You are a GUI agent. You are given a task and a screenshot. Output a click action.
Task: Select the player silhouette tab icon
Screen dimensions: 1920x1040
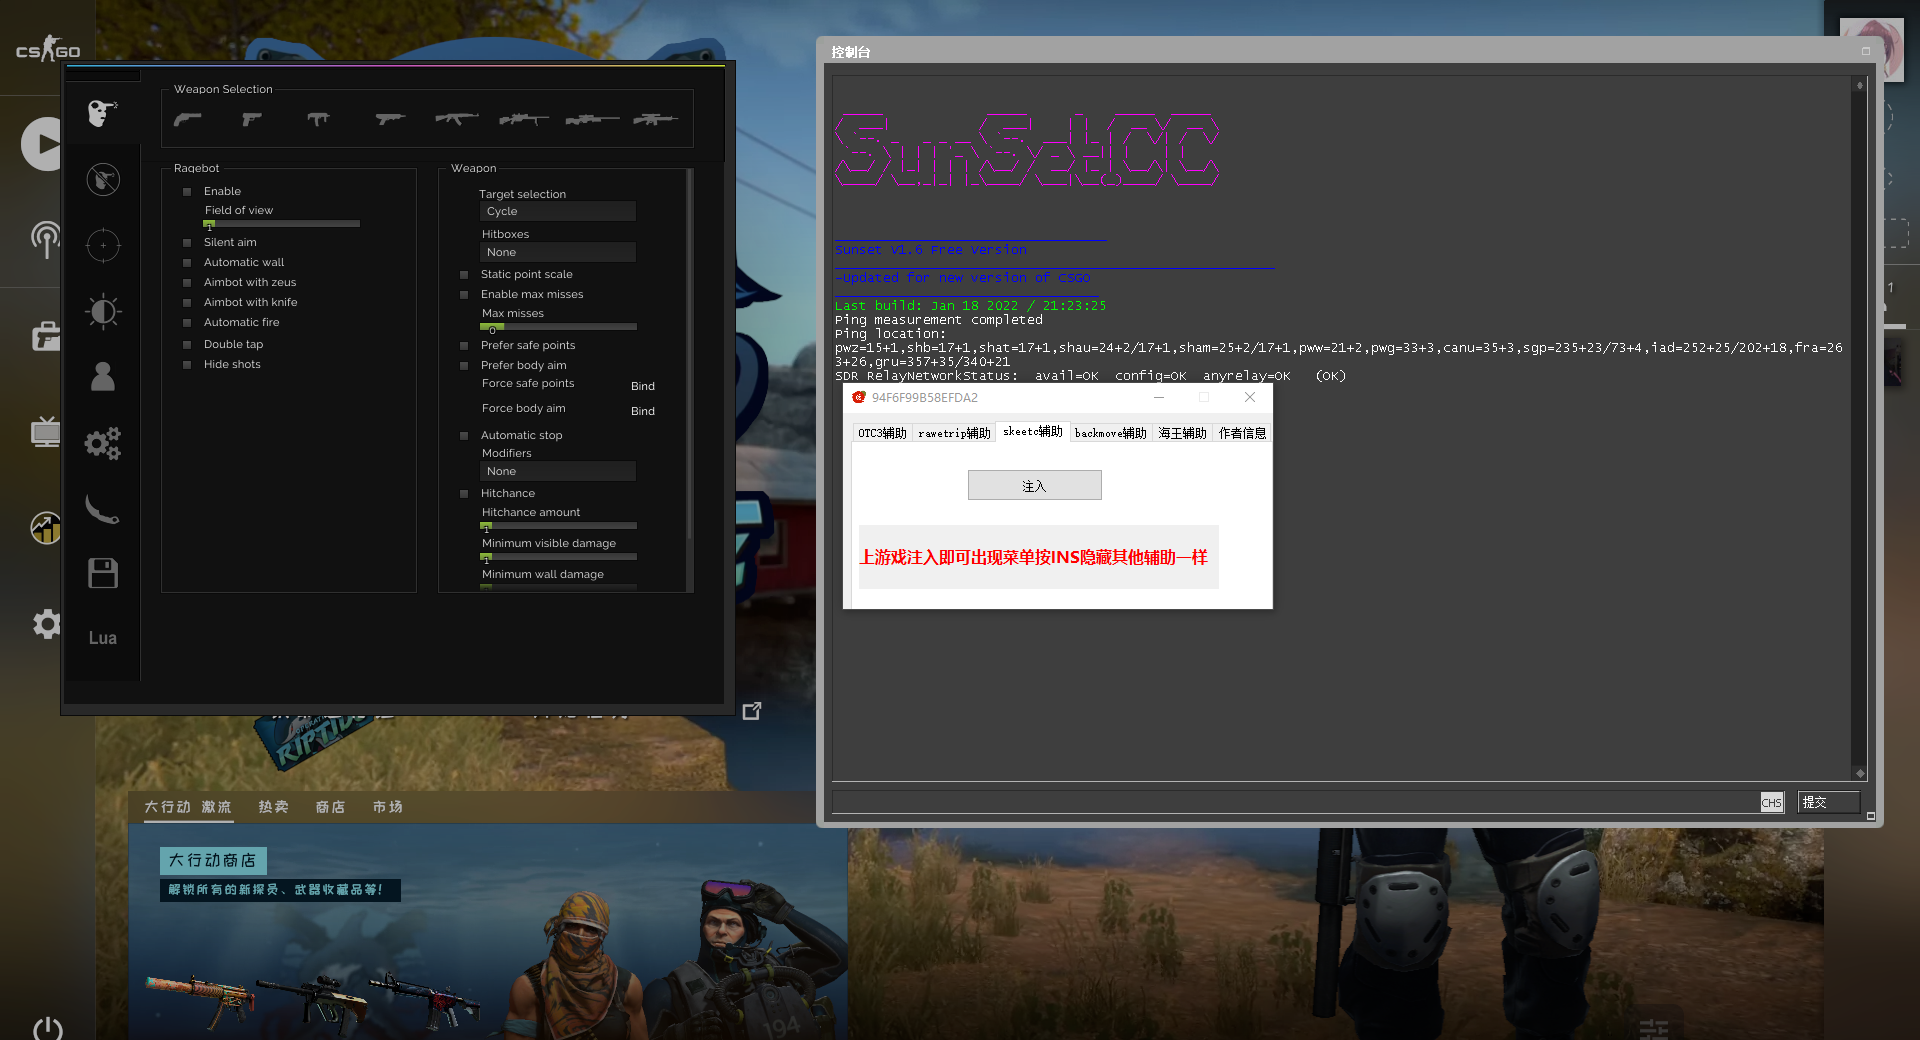(x=103, y=377)
